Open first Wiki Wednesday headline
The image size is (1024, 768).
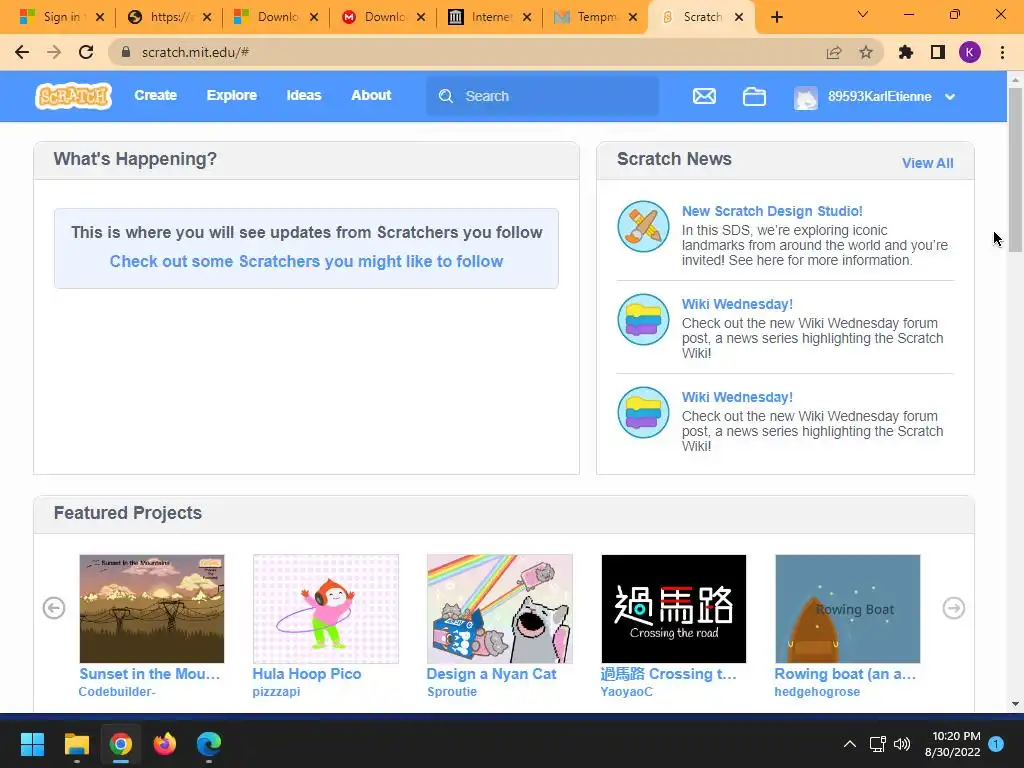(x=737, y=304)
